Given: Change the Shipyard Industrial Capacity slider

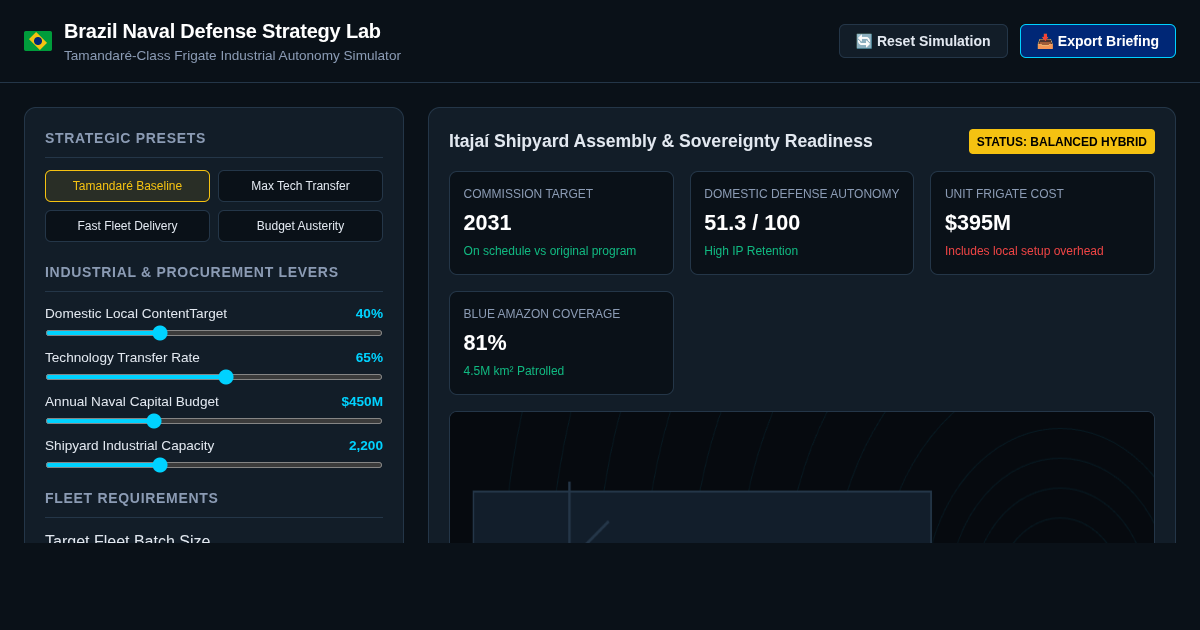Looking at the screenshot, I should pos(214,465).
